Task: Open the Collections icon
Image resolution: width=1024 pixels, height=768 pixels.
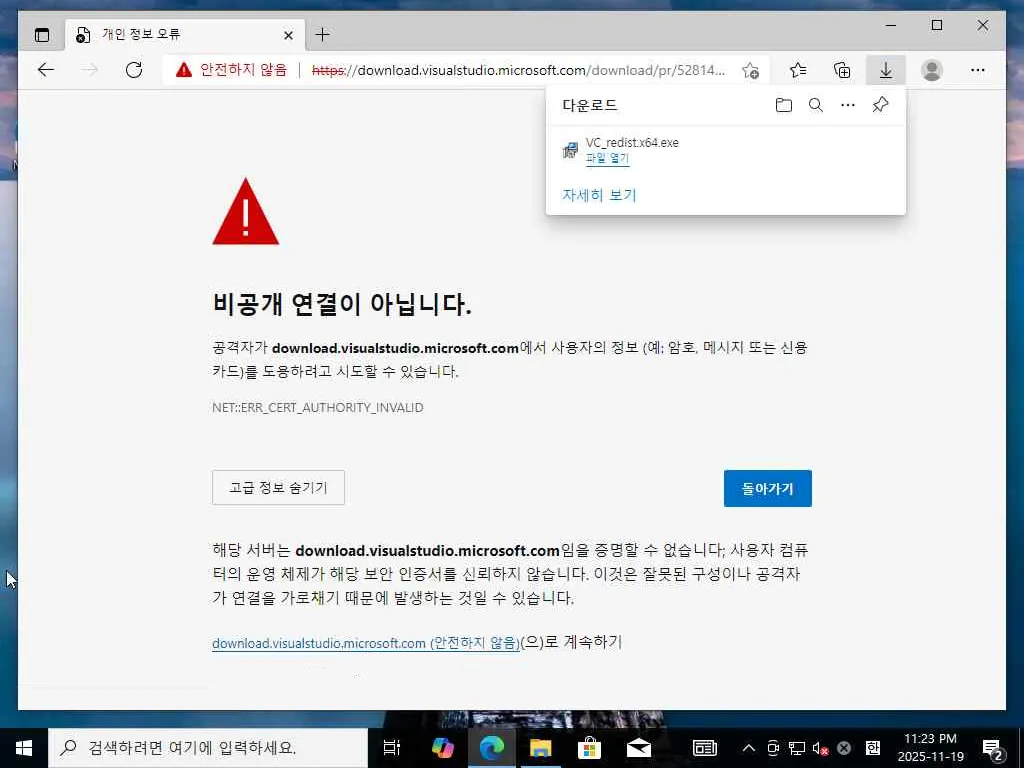Action: point(842,70)
